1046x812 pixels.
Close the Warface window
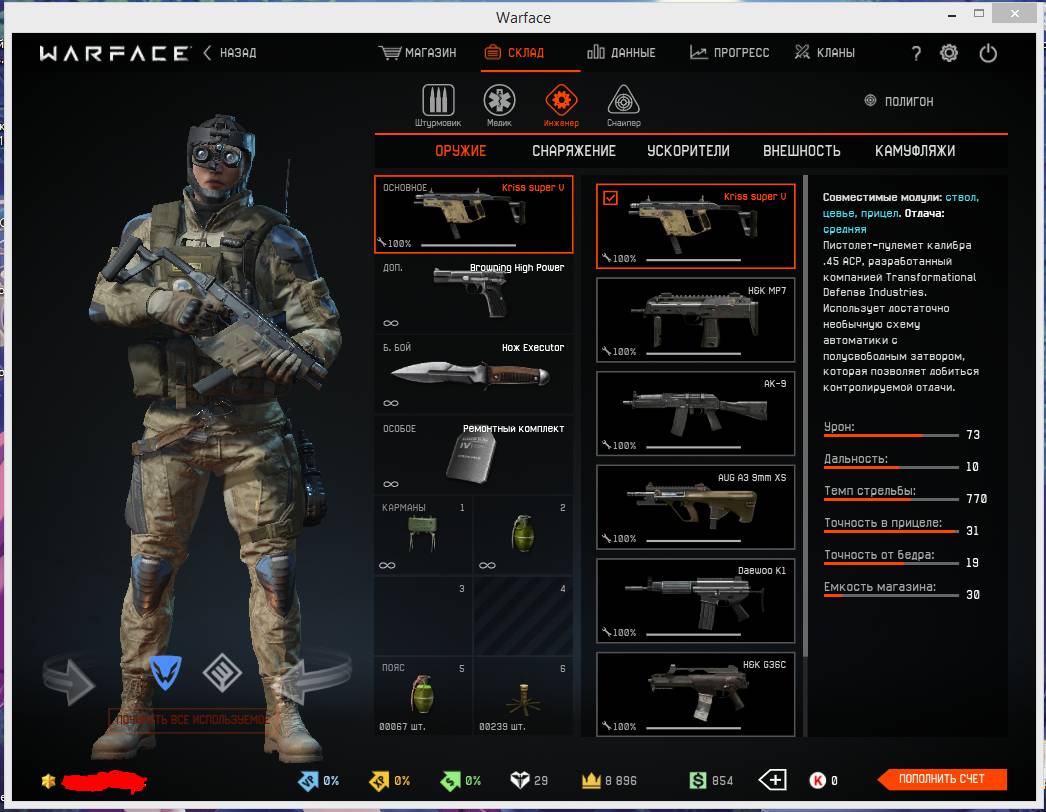click(x=1015, y=13)
